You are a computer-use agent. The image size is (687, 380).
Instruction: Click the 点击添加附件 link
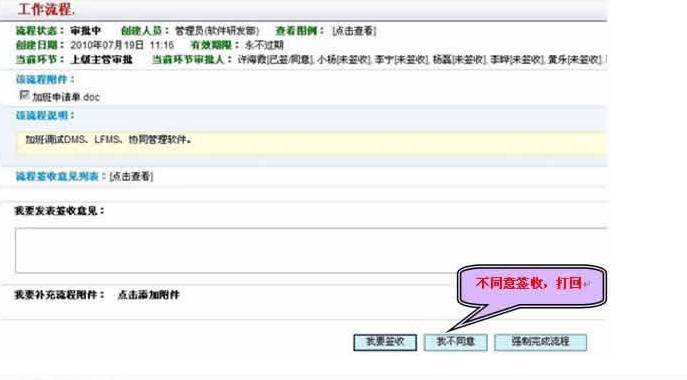[149, 295]
